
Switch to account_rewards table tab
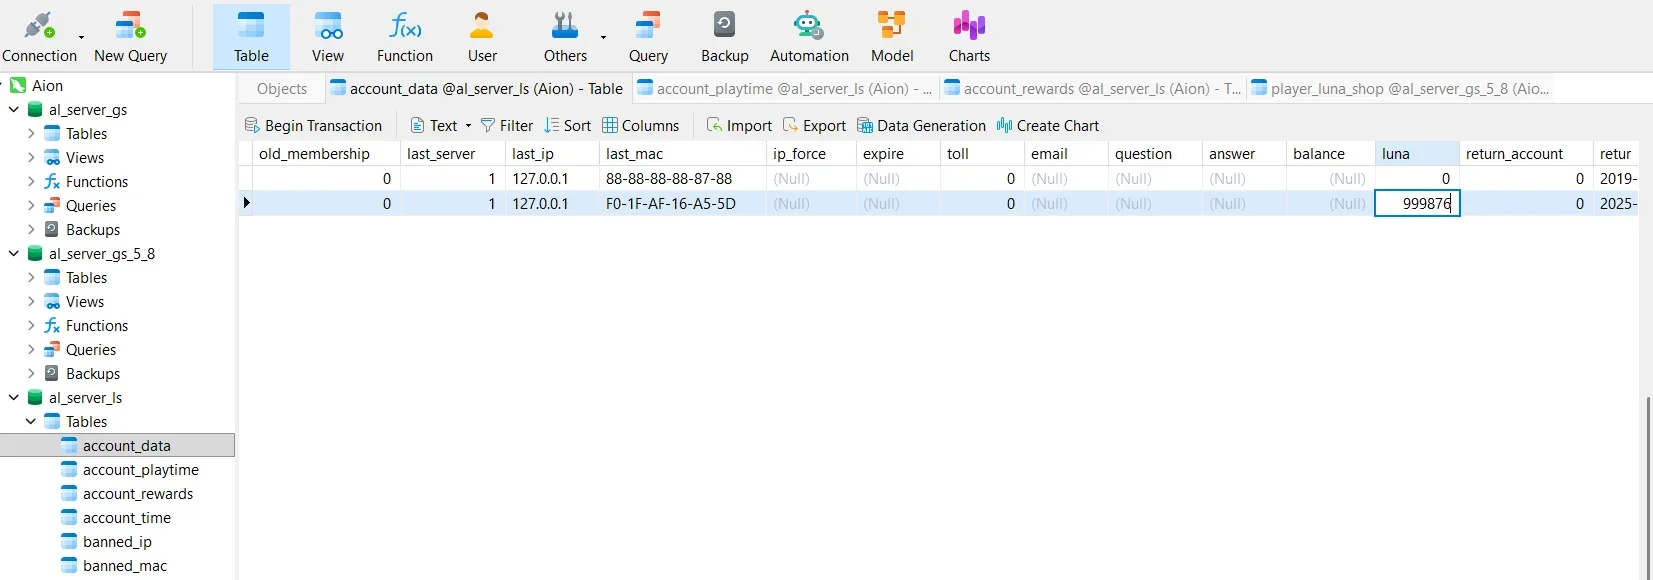(1092, 88)
